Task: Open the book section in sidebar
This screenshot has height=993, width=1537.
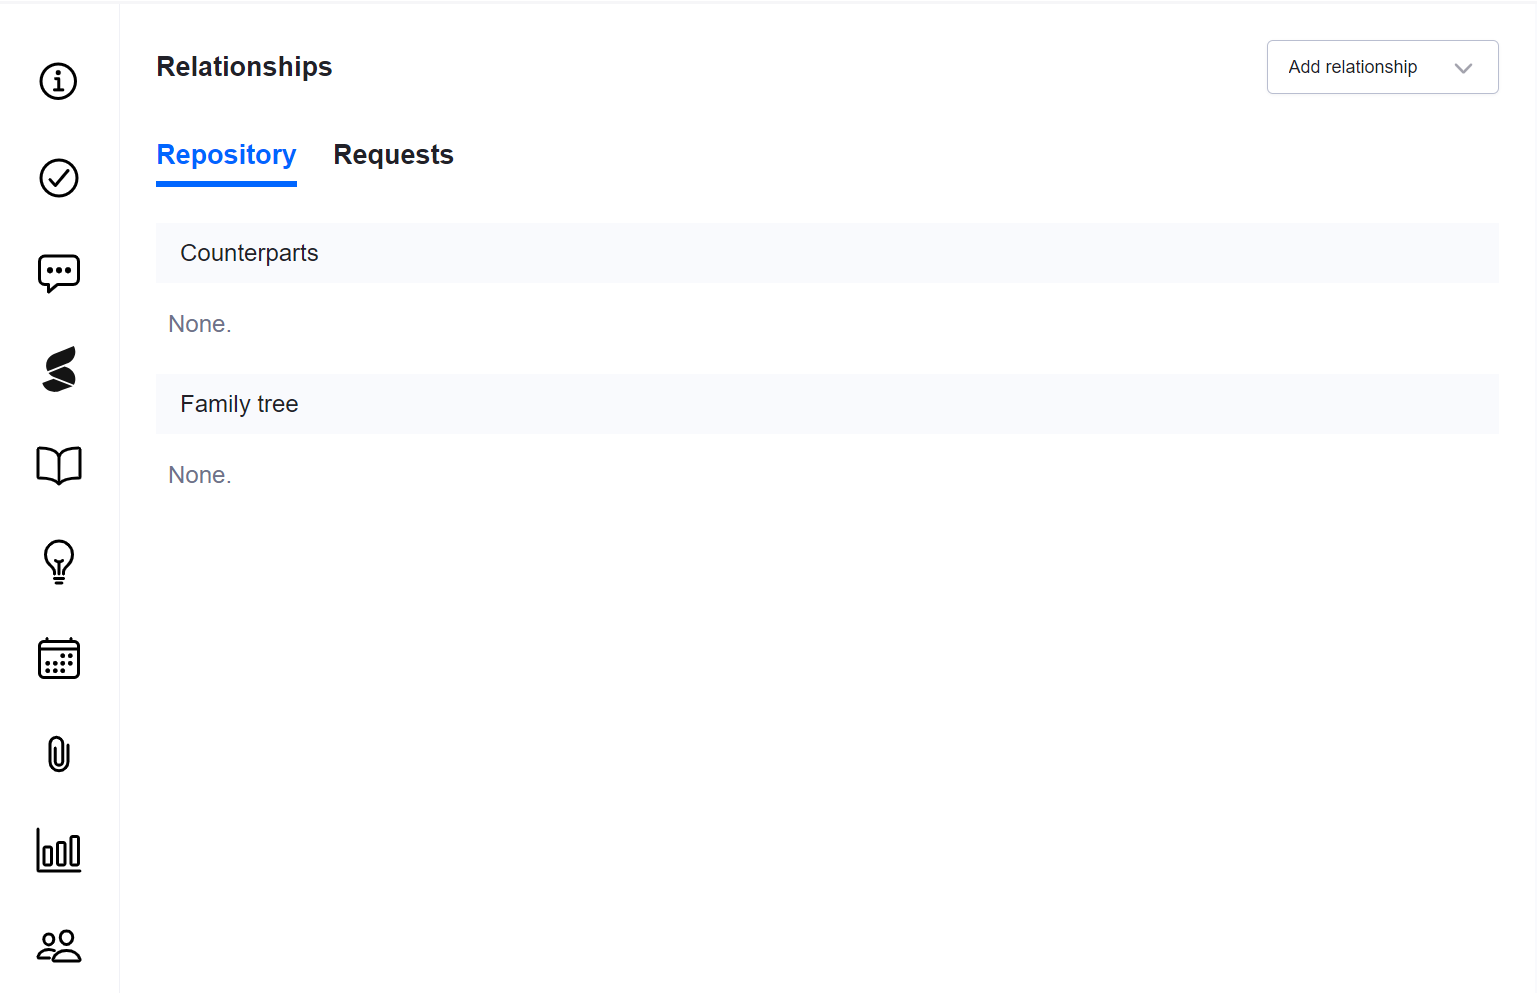Action: (x=58, y=464)
